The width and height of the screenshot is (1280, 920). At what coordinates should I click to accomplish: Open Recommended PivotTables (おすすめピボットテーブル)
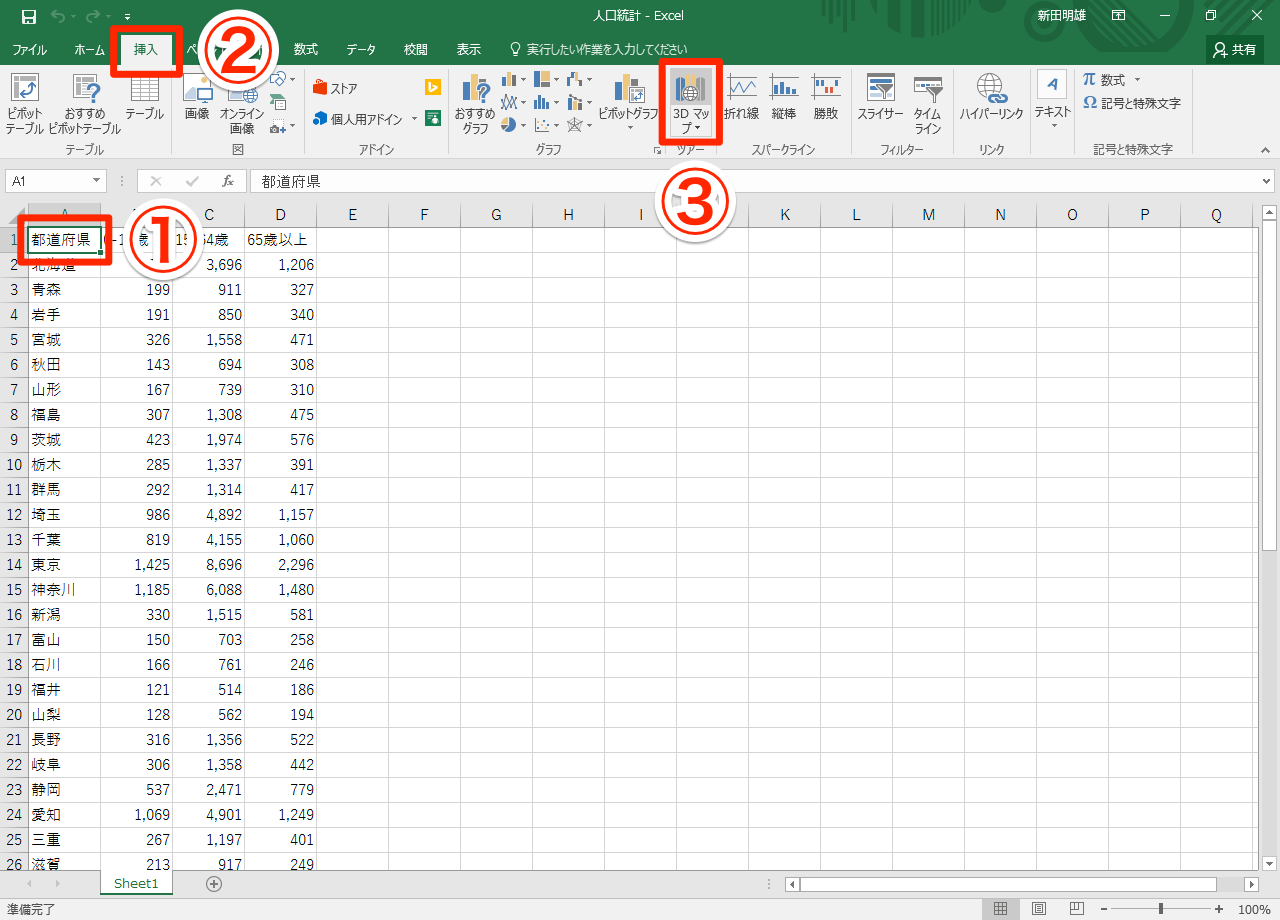pos(84,105)
